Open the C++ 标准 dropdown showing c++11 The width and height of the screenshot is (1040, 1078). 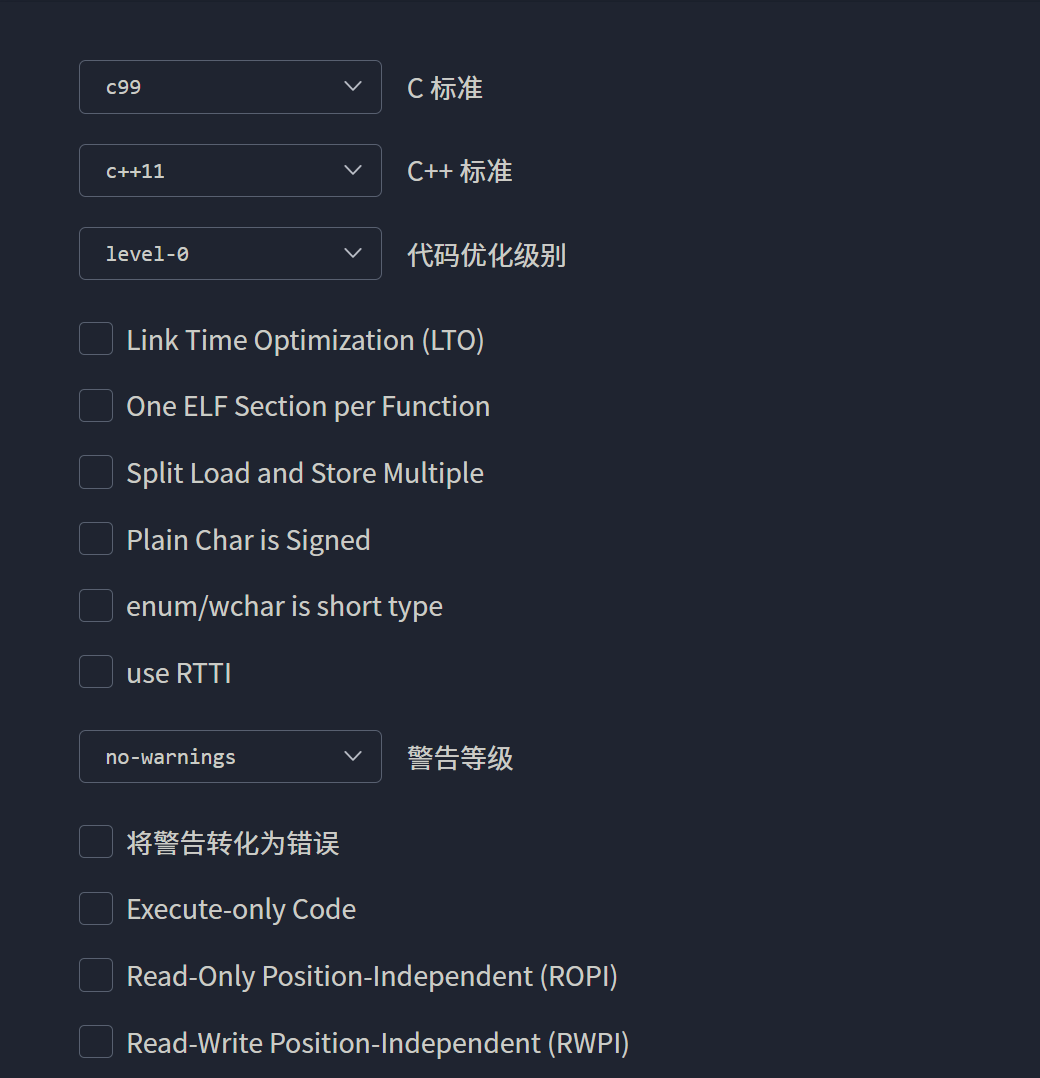(x=229, y=171)
